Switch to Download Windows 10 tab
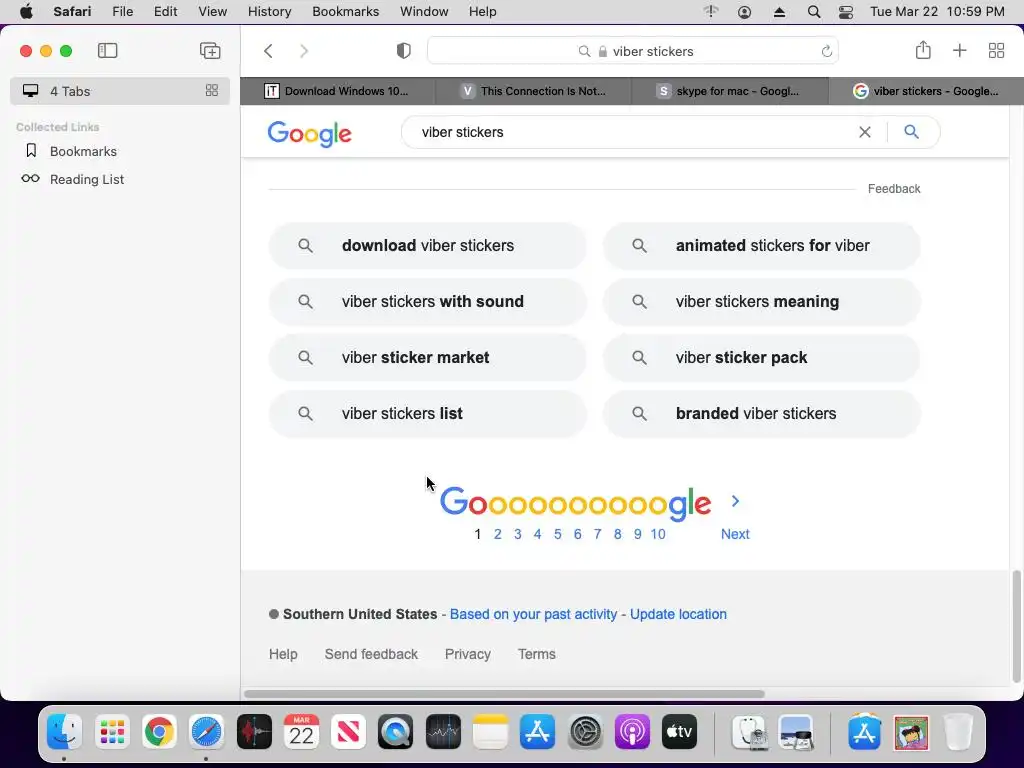1024x768 pixels. [338, 91]
